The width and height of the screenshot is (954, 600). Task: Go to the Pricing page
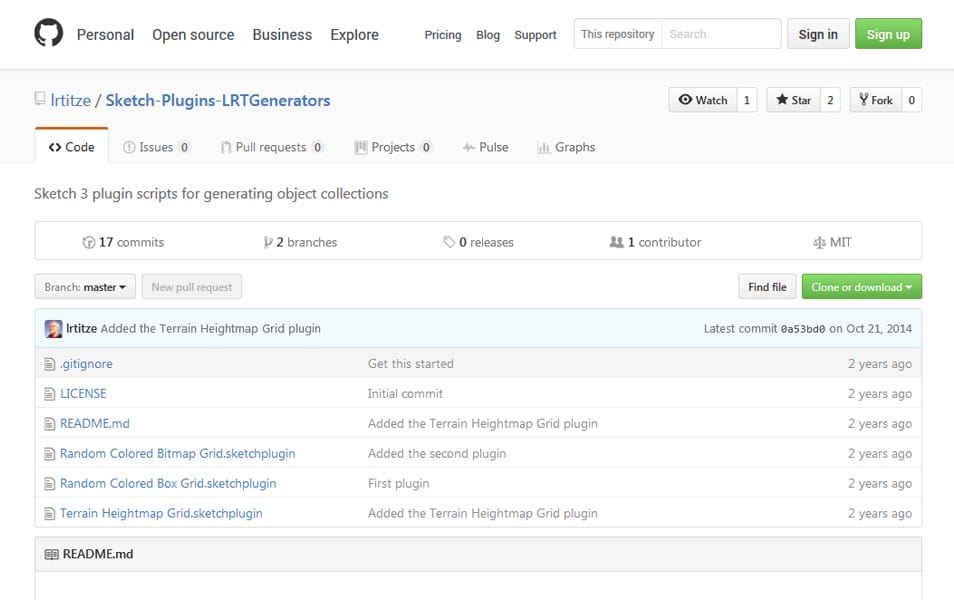pos(443,35)
